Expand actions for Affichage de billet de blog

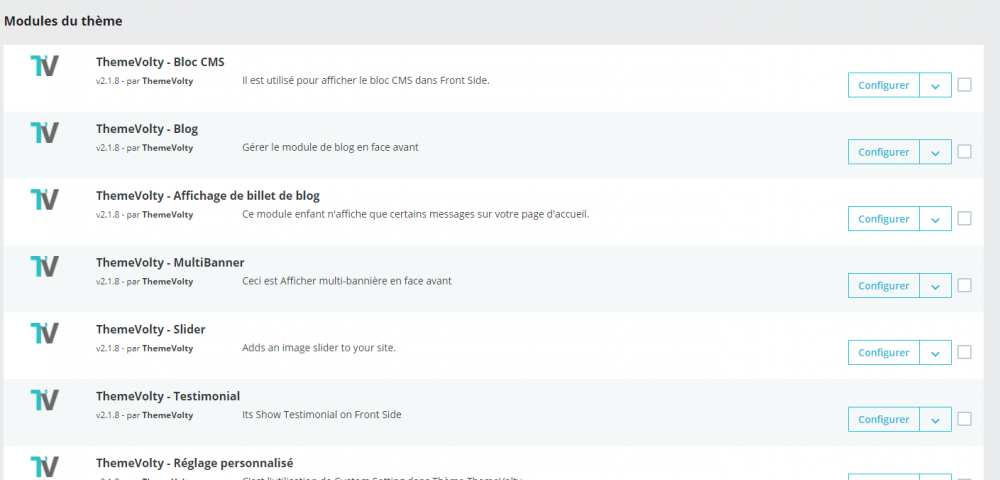tap(936, 219)
